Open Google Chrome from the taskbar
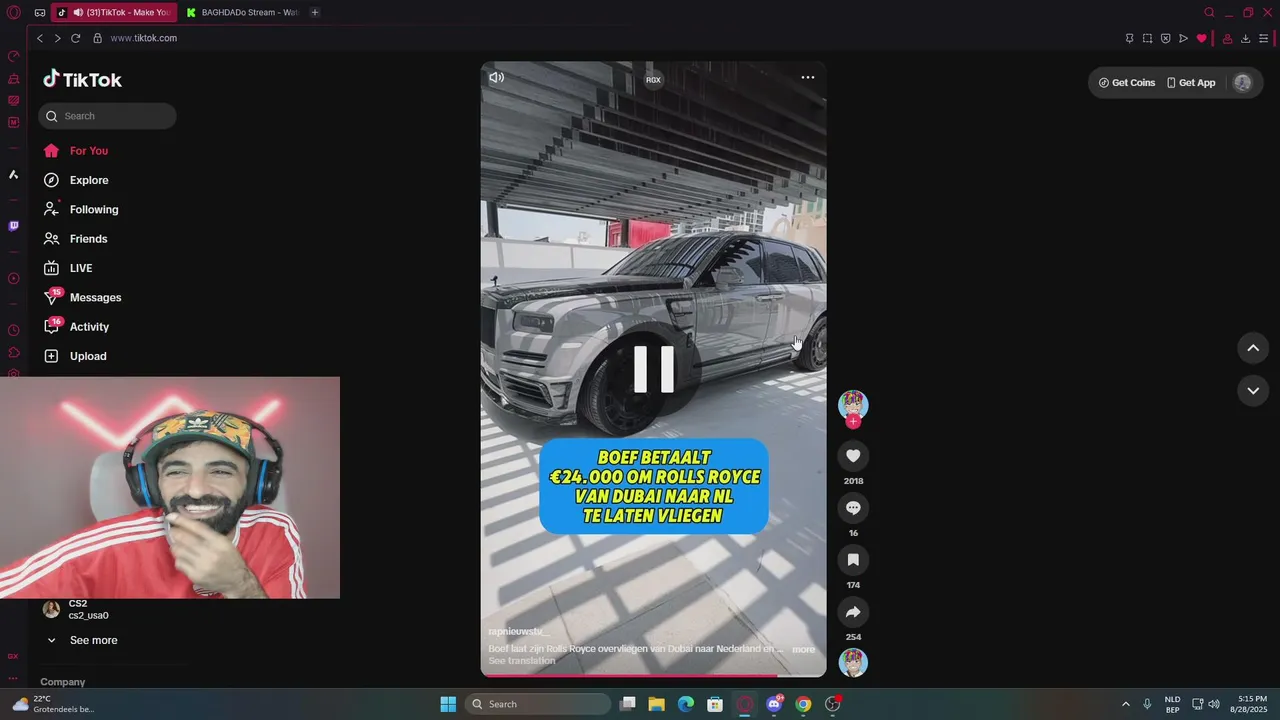 pos(803,704)
